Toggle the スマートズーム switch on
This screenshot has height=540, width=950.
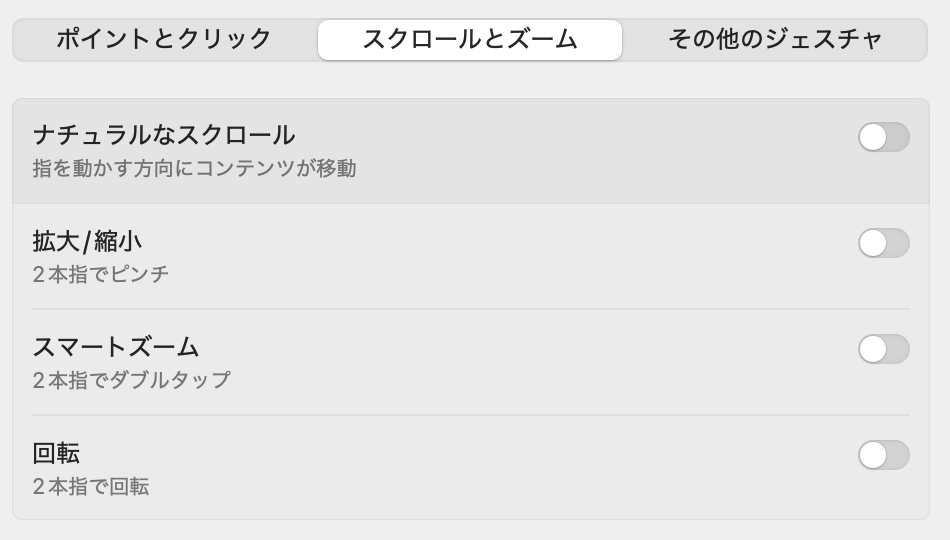pos(883,349)
